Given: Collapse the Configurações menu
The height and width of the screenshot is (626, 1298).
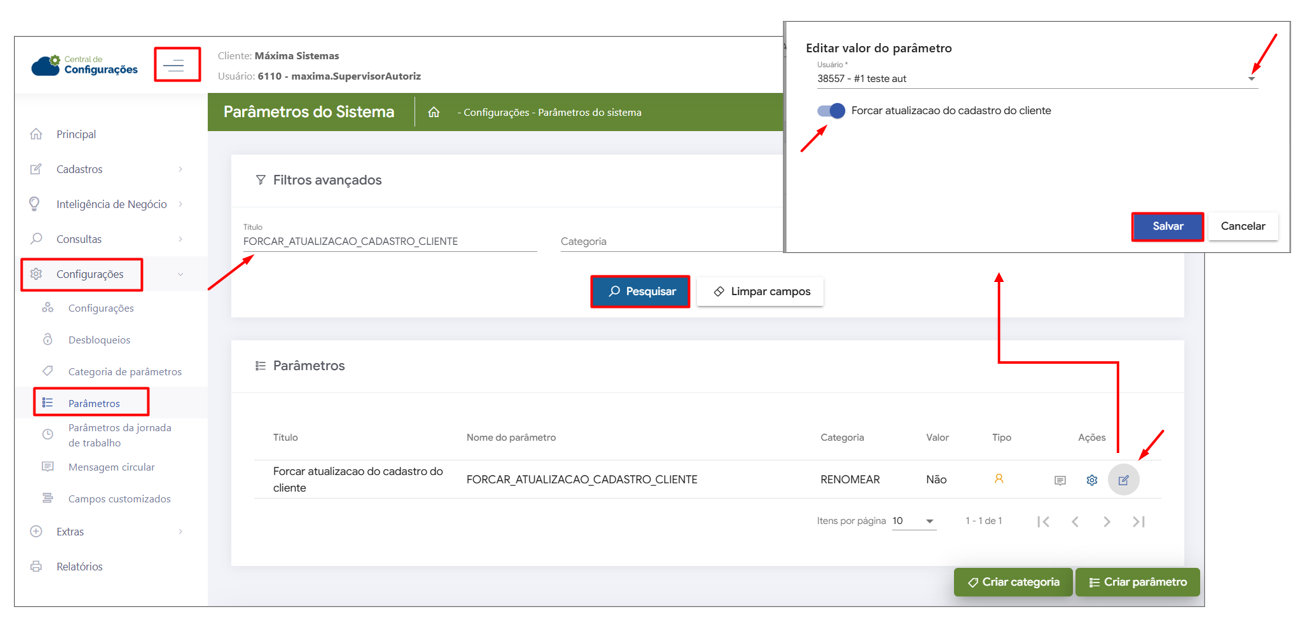Looking at the screenshot, I should pyautogui.click(x=110, y=274).
